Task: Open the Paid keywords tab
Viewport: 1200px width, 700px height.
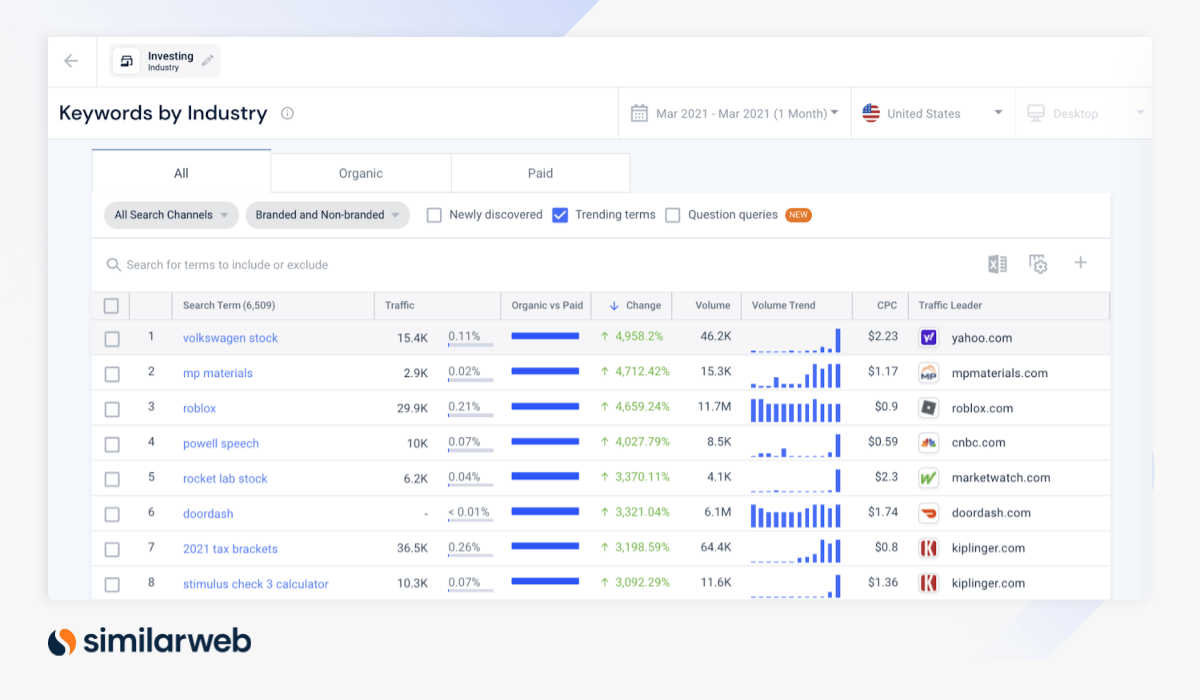Action: pyautogui.click(x=540, y=172)
